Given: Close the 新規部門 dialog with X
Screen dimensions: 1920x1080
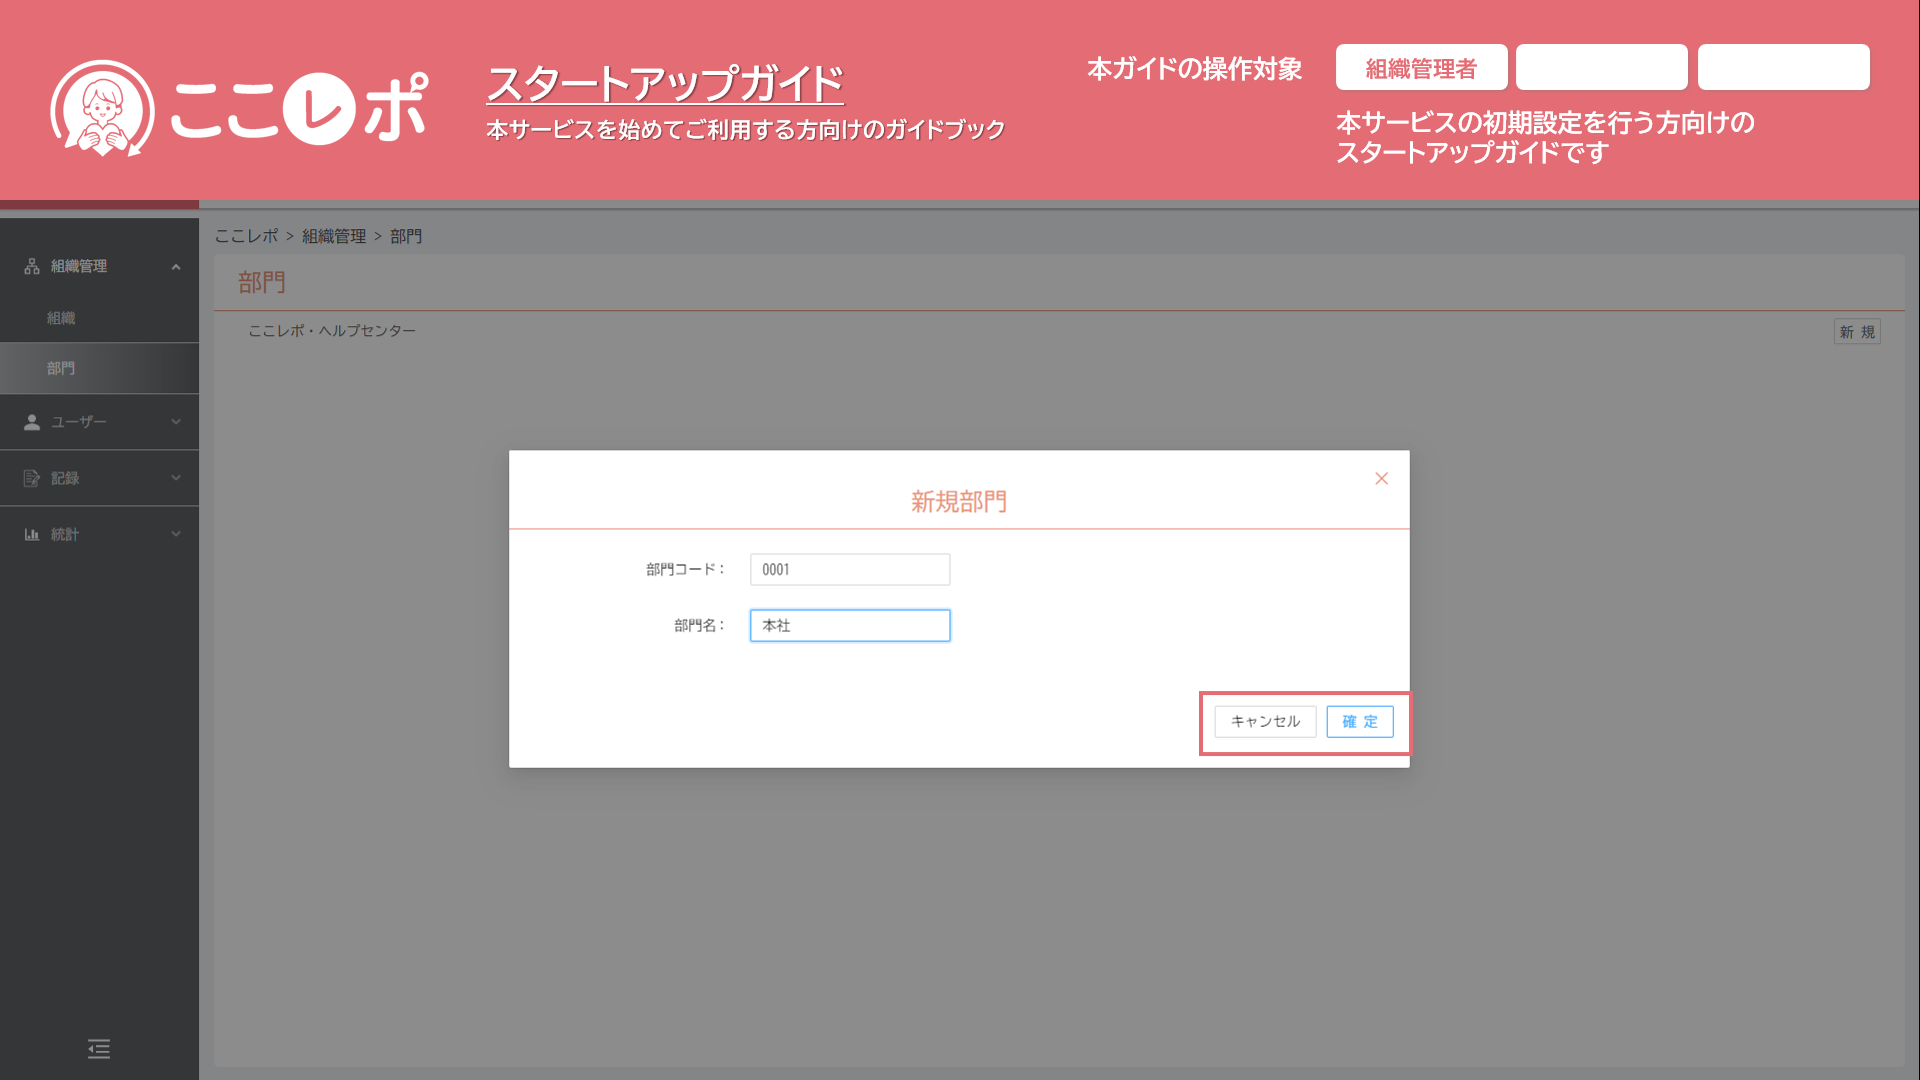Looking at the screenshot, I should (1381, 479).
